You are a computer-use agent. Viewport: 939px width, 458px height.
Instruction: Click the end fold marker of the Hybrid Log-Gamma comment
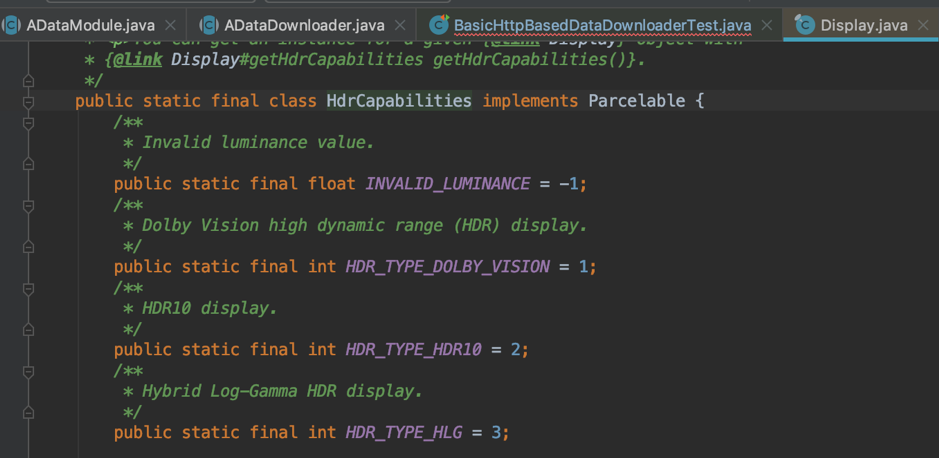(28, 412)
